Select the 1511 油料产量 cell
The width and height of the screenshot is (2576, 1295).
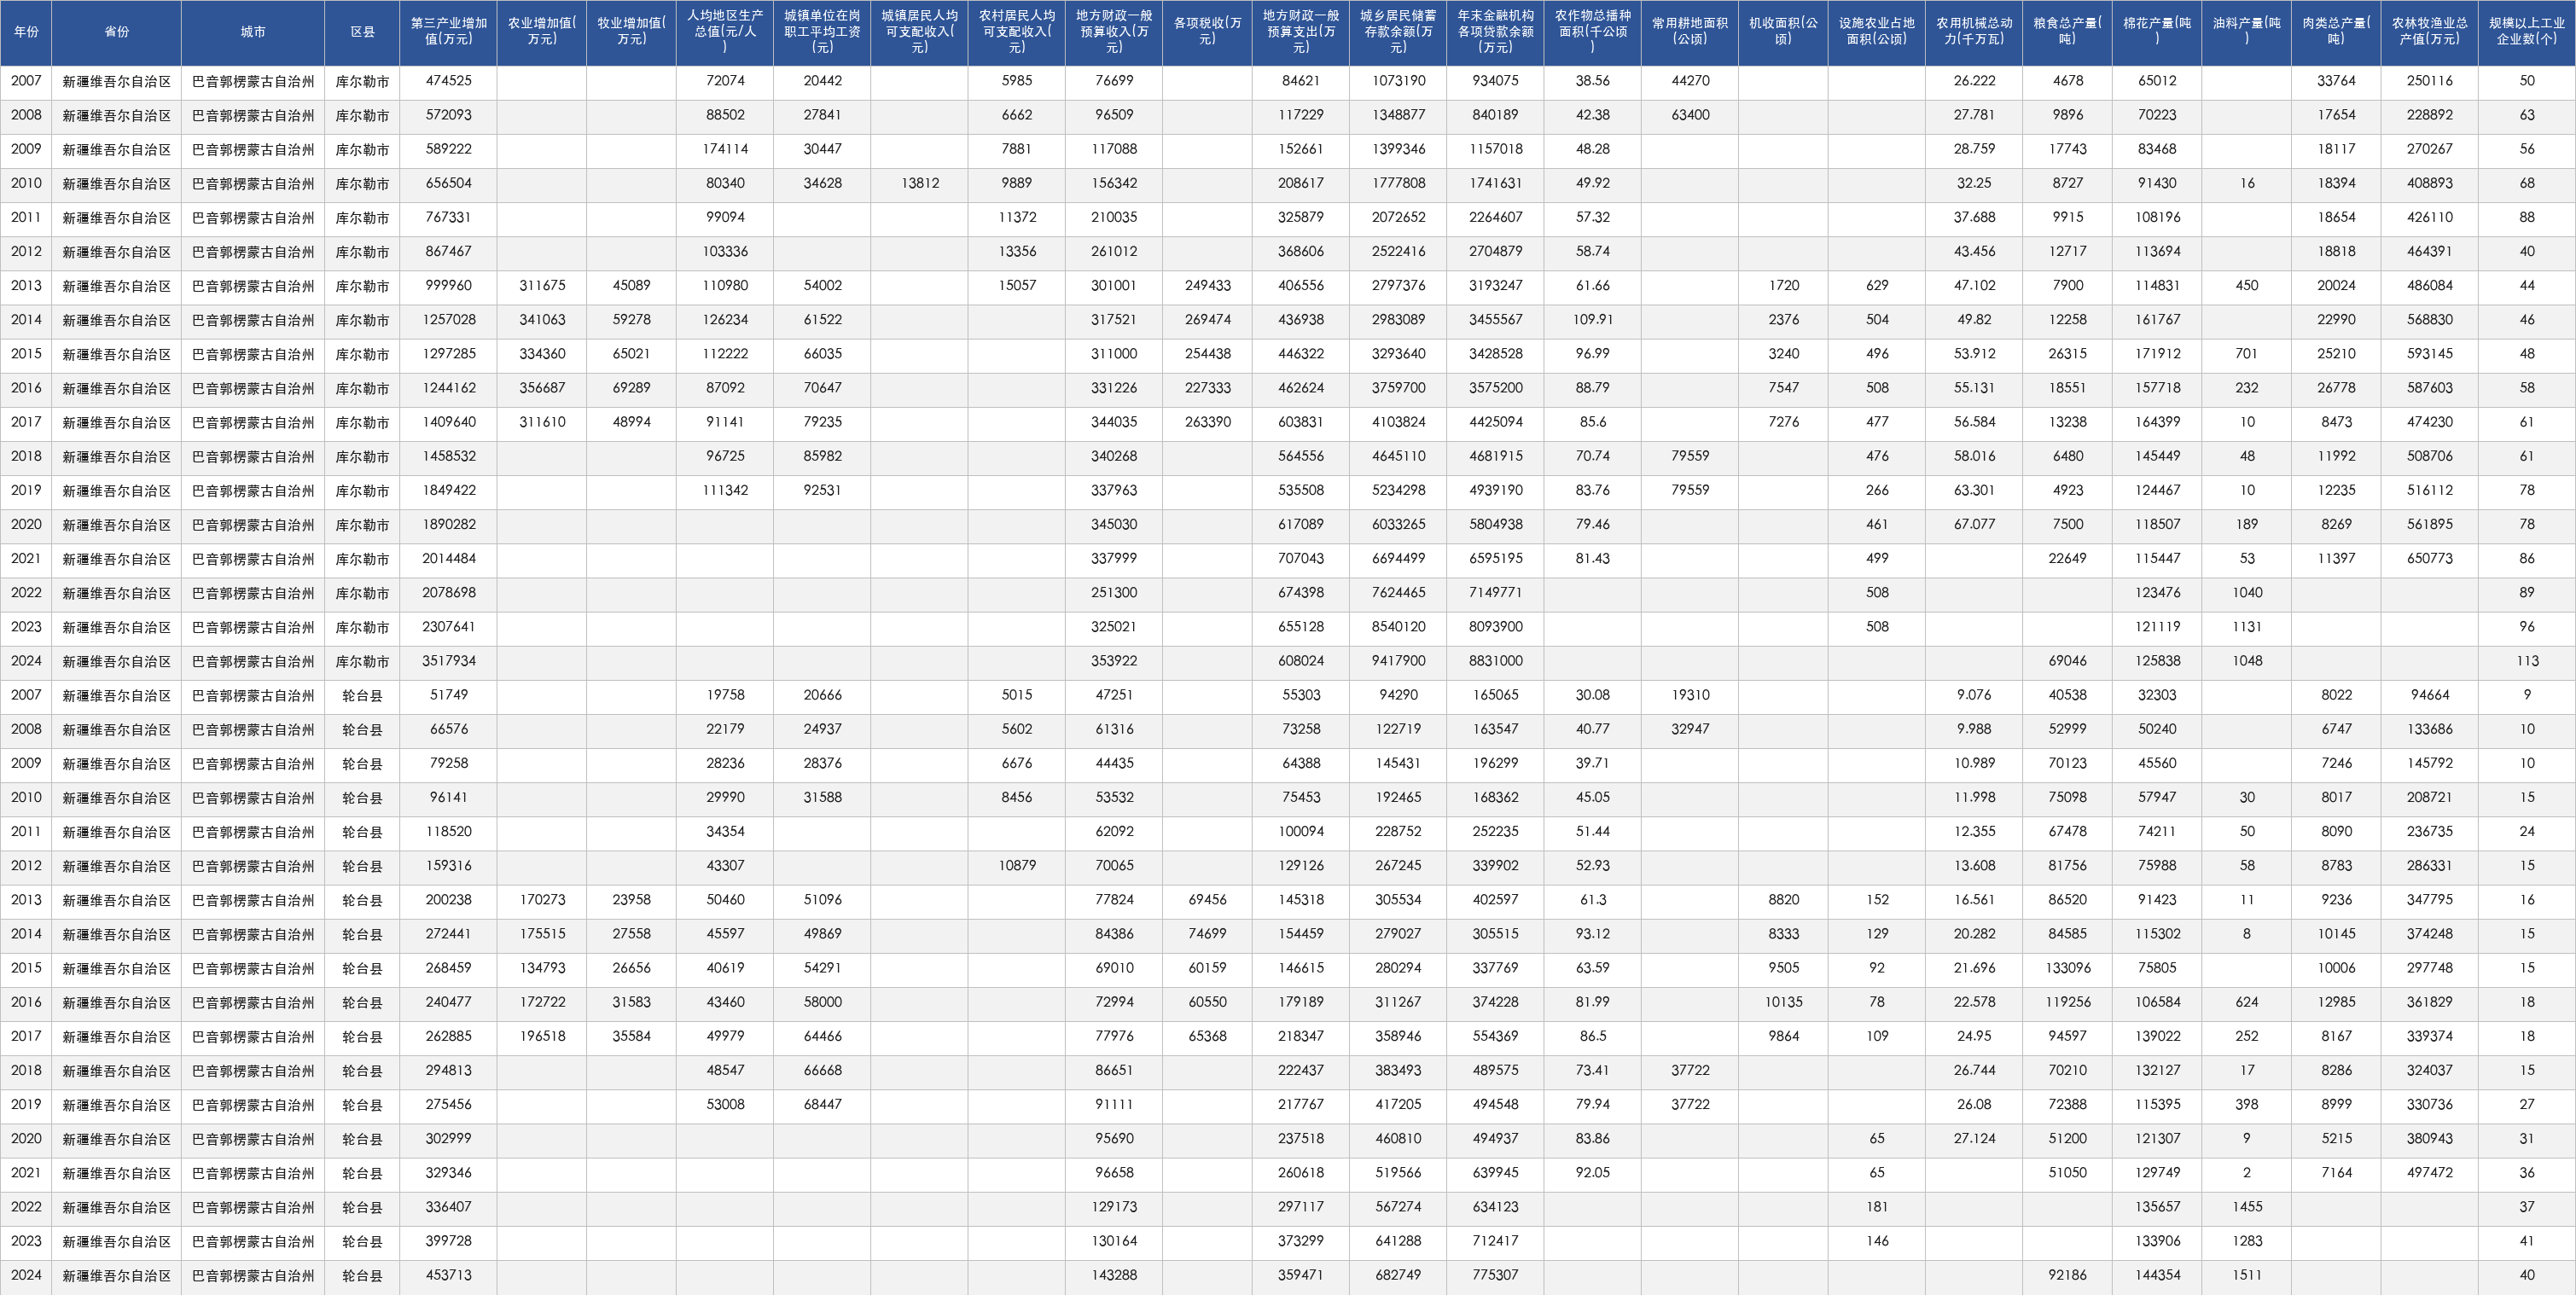point(2246,1275)
